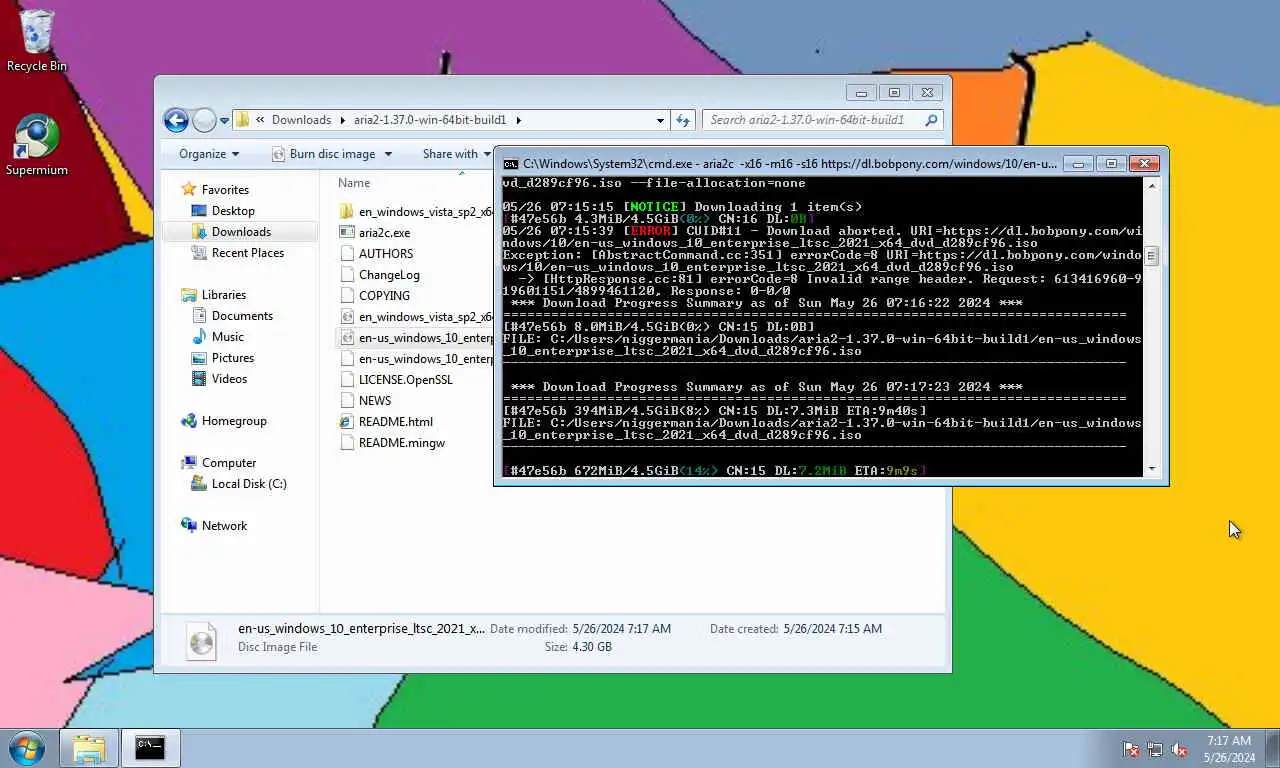Image resolution: width=1280 pixels, height=768 pixels.
Task: Click Burn disc image toolbar button
Action: (323, 154)
